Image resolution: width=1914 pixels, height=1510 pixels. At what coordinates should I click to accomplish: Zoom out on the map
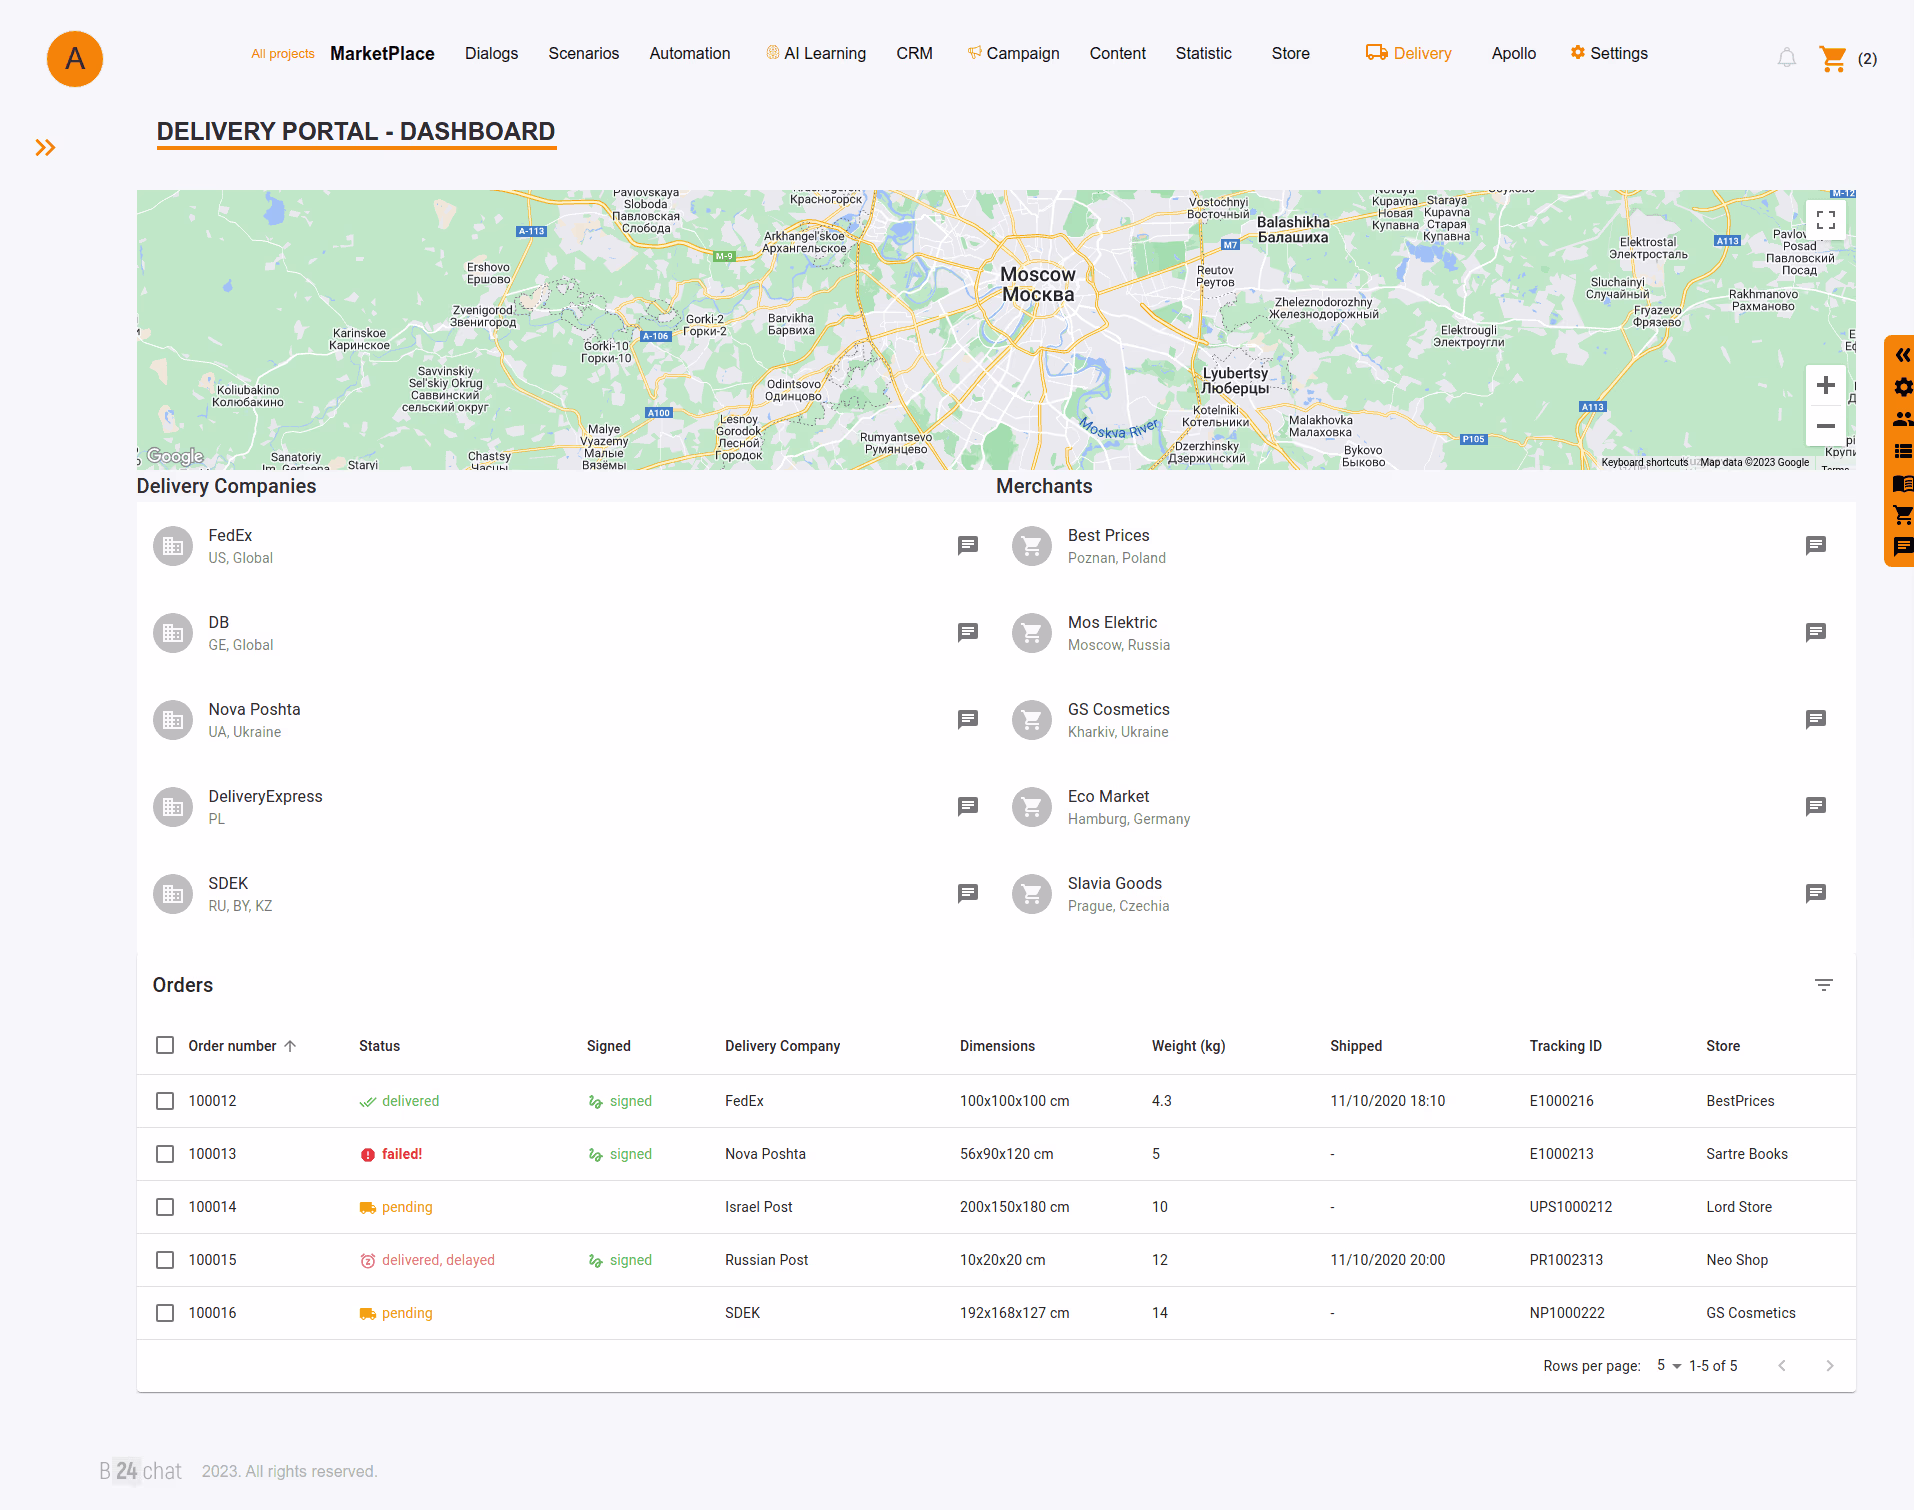click(1826, 426)
